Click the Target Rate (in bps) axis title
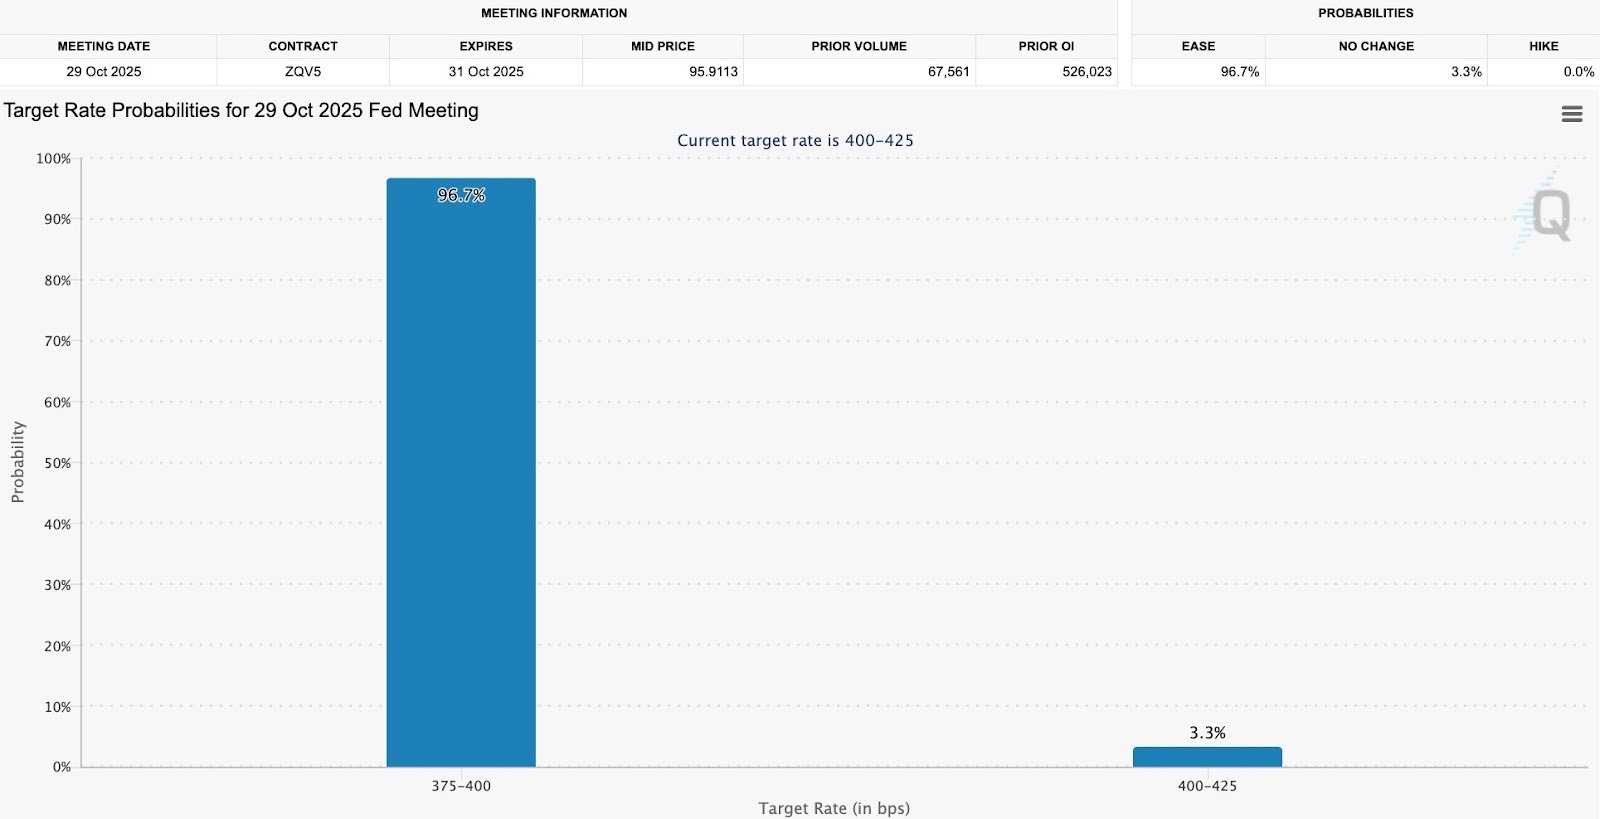The image size is (1600, 819). coord(834,808)
